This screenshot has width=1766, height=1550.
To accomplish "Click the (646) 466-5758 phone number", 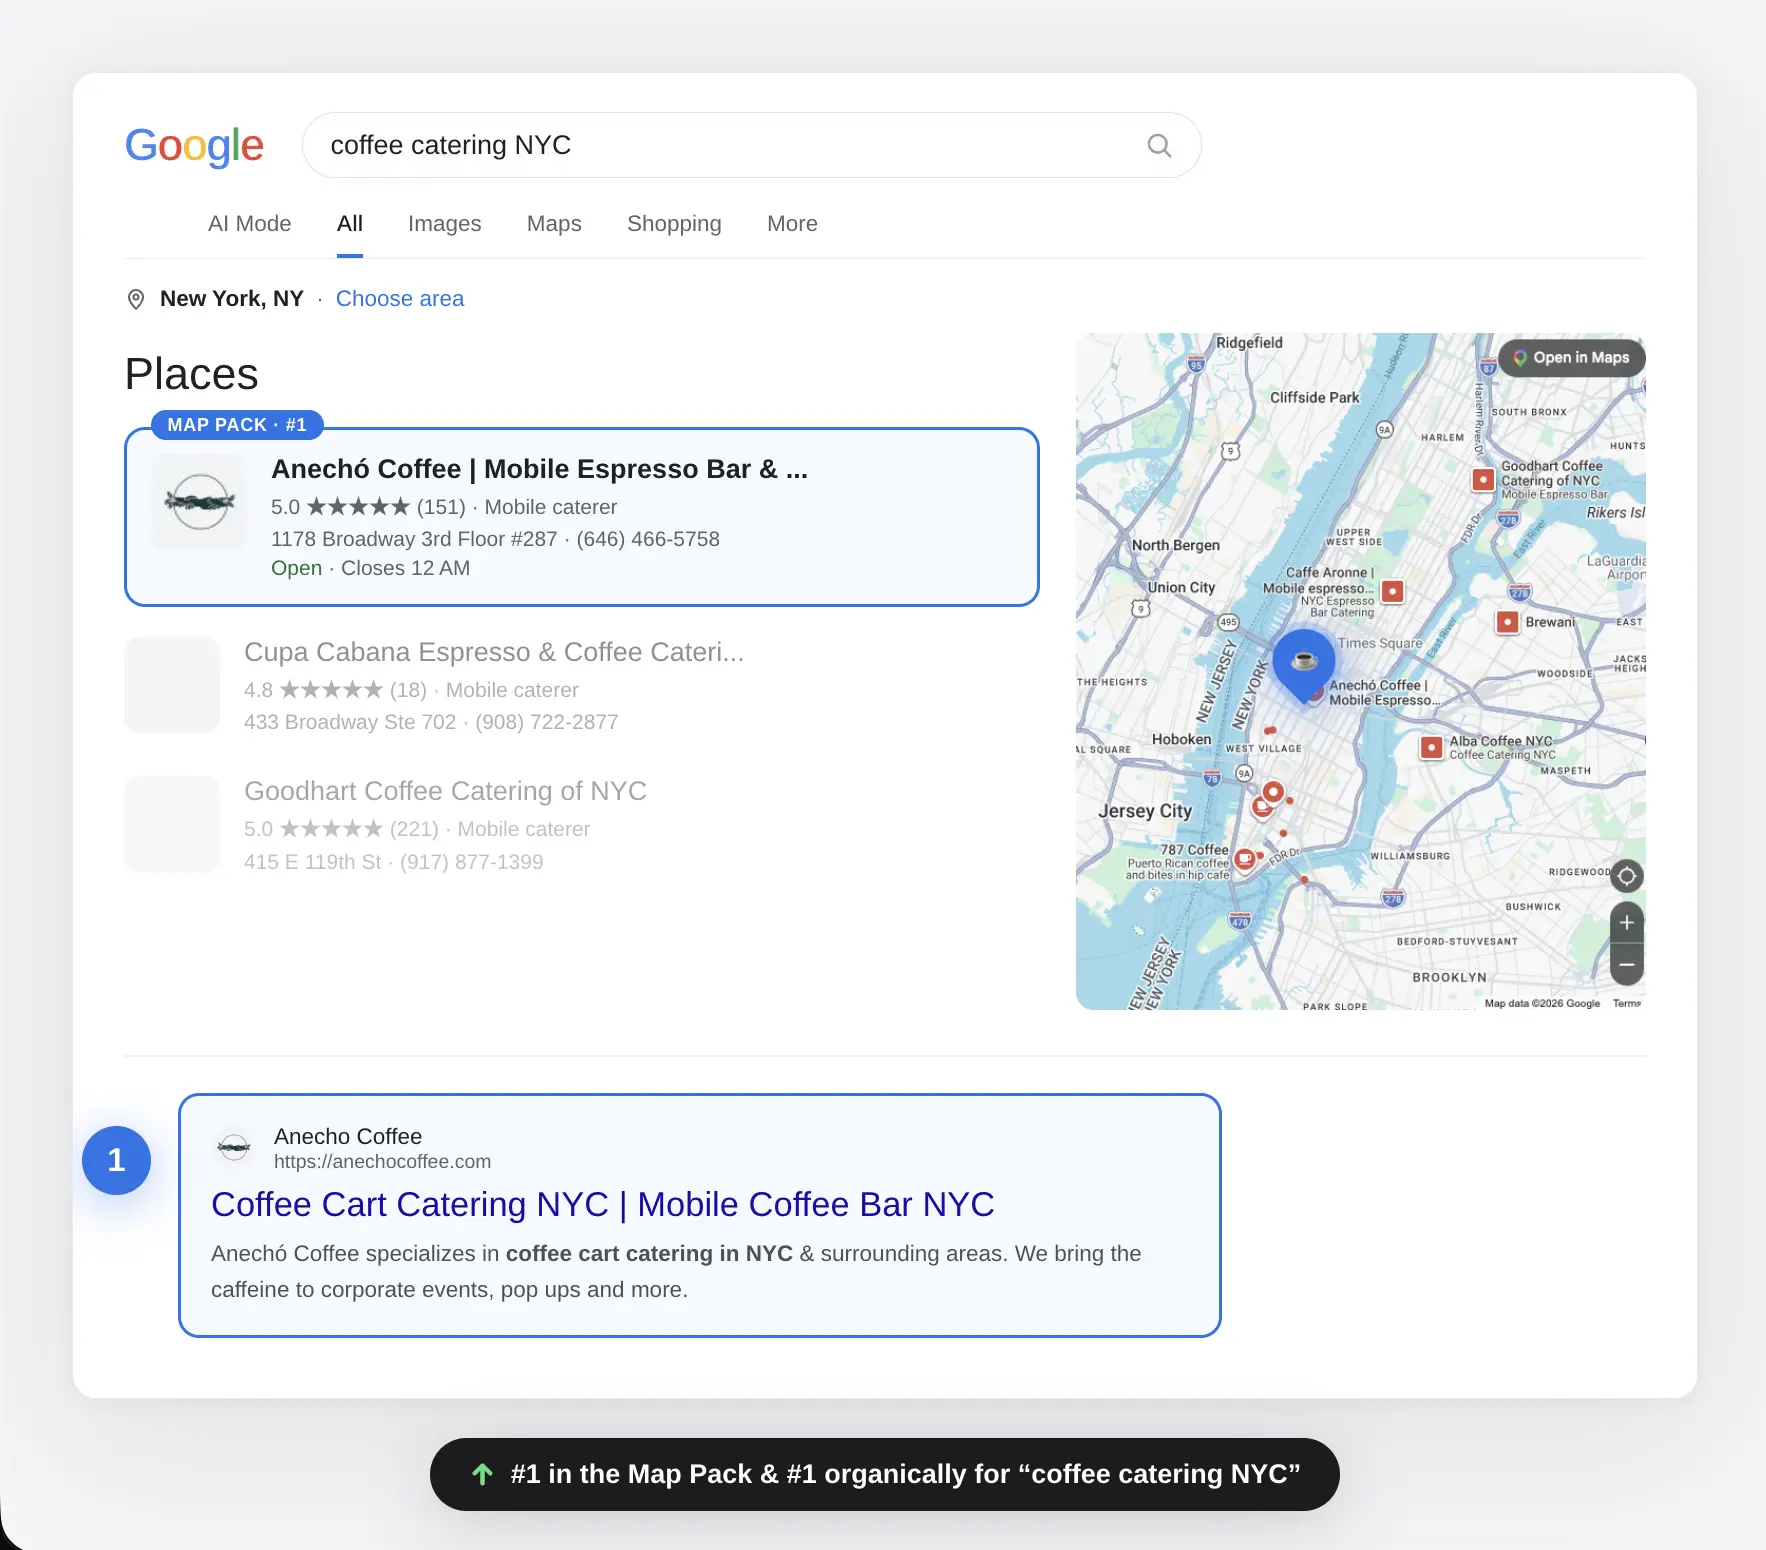I will pos(648,539).
